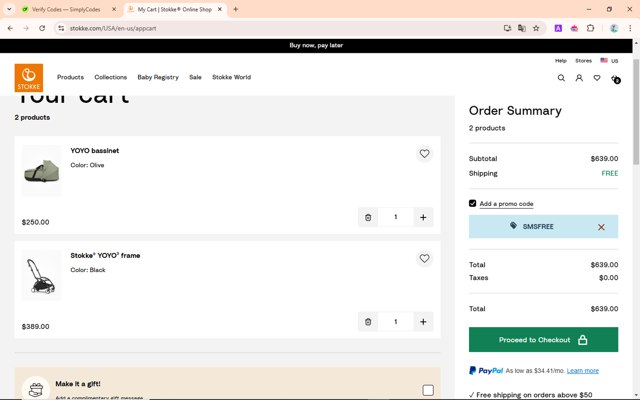Screen dimensions: 640x400
Task: Click the Chrome profile avatar
Action: 614,28
